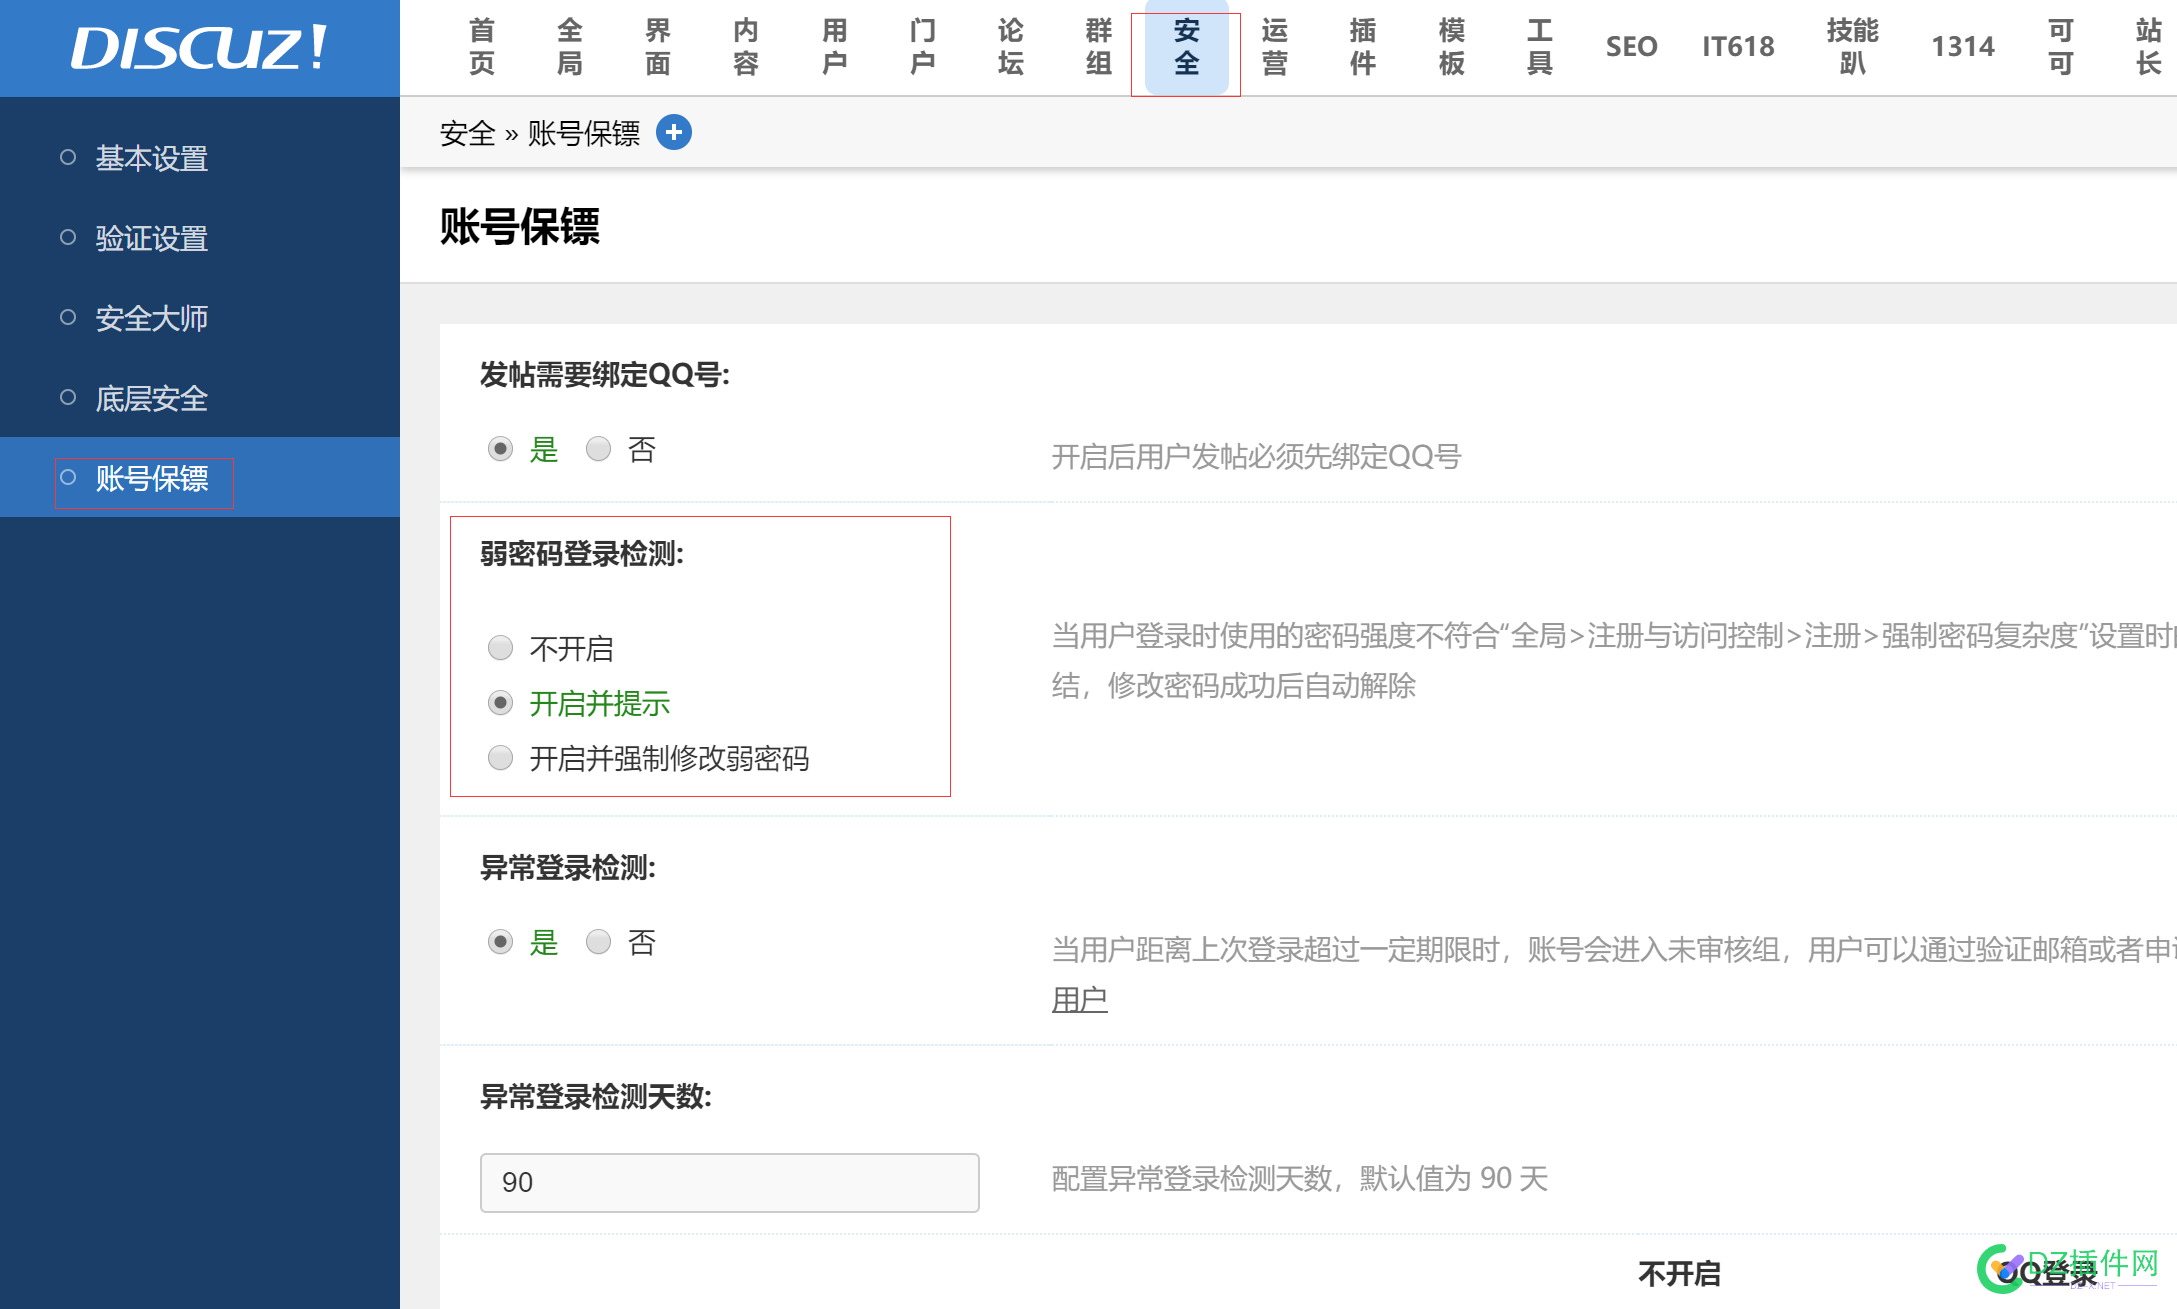The image size is (2177, 1309).
Task: Open the 群组 top menu
Action: tap(1098, 47)
